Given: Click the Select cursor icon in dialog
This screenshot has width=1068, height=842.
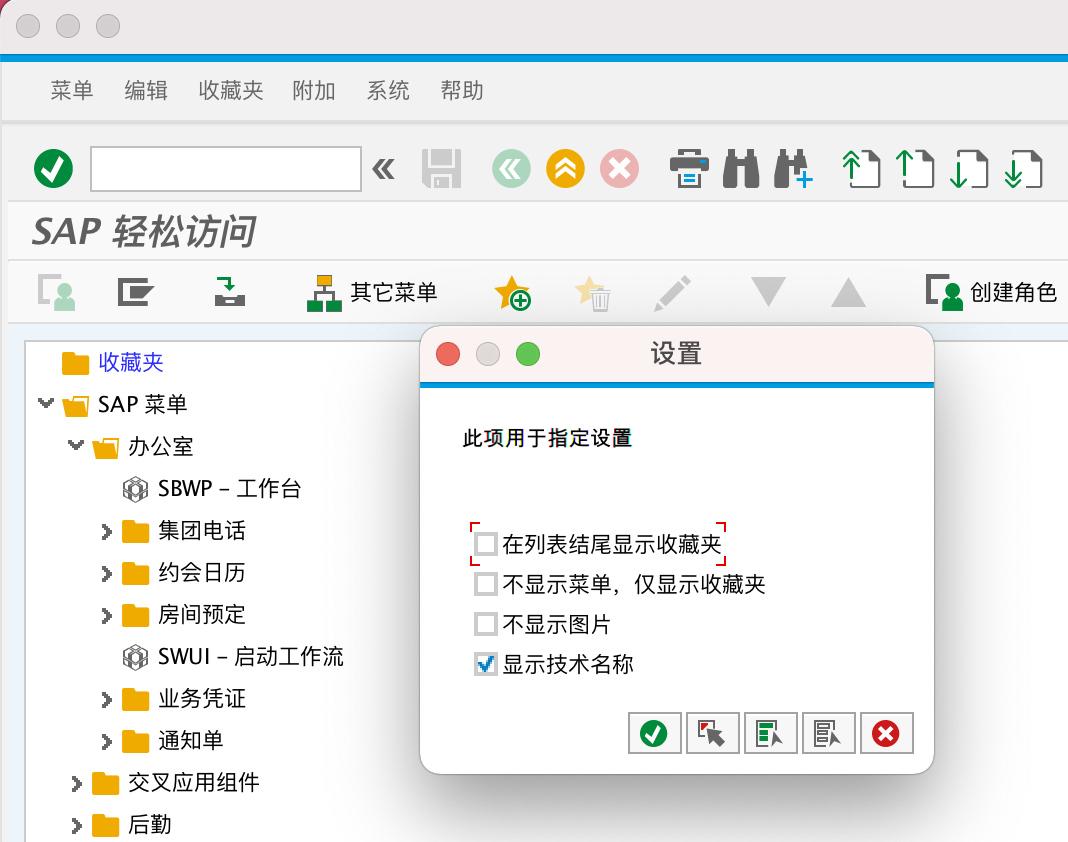Looking at the screenshot, I should (x=712, y=734).
